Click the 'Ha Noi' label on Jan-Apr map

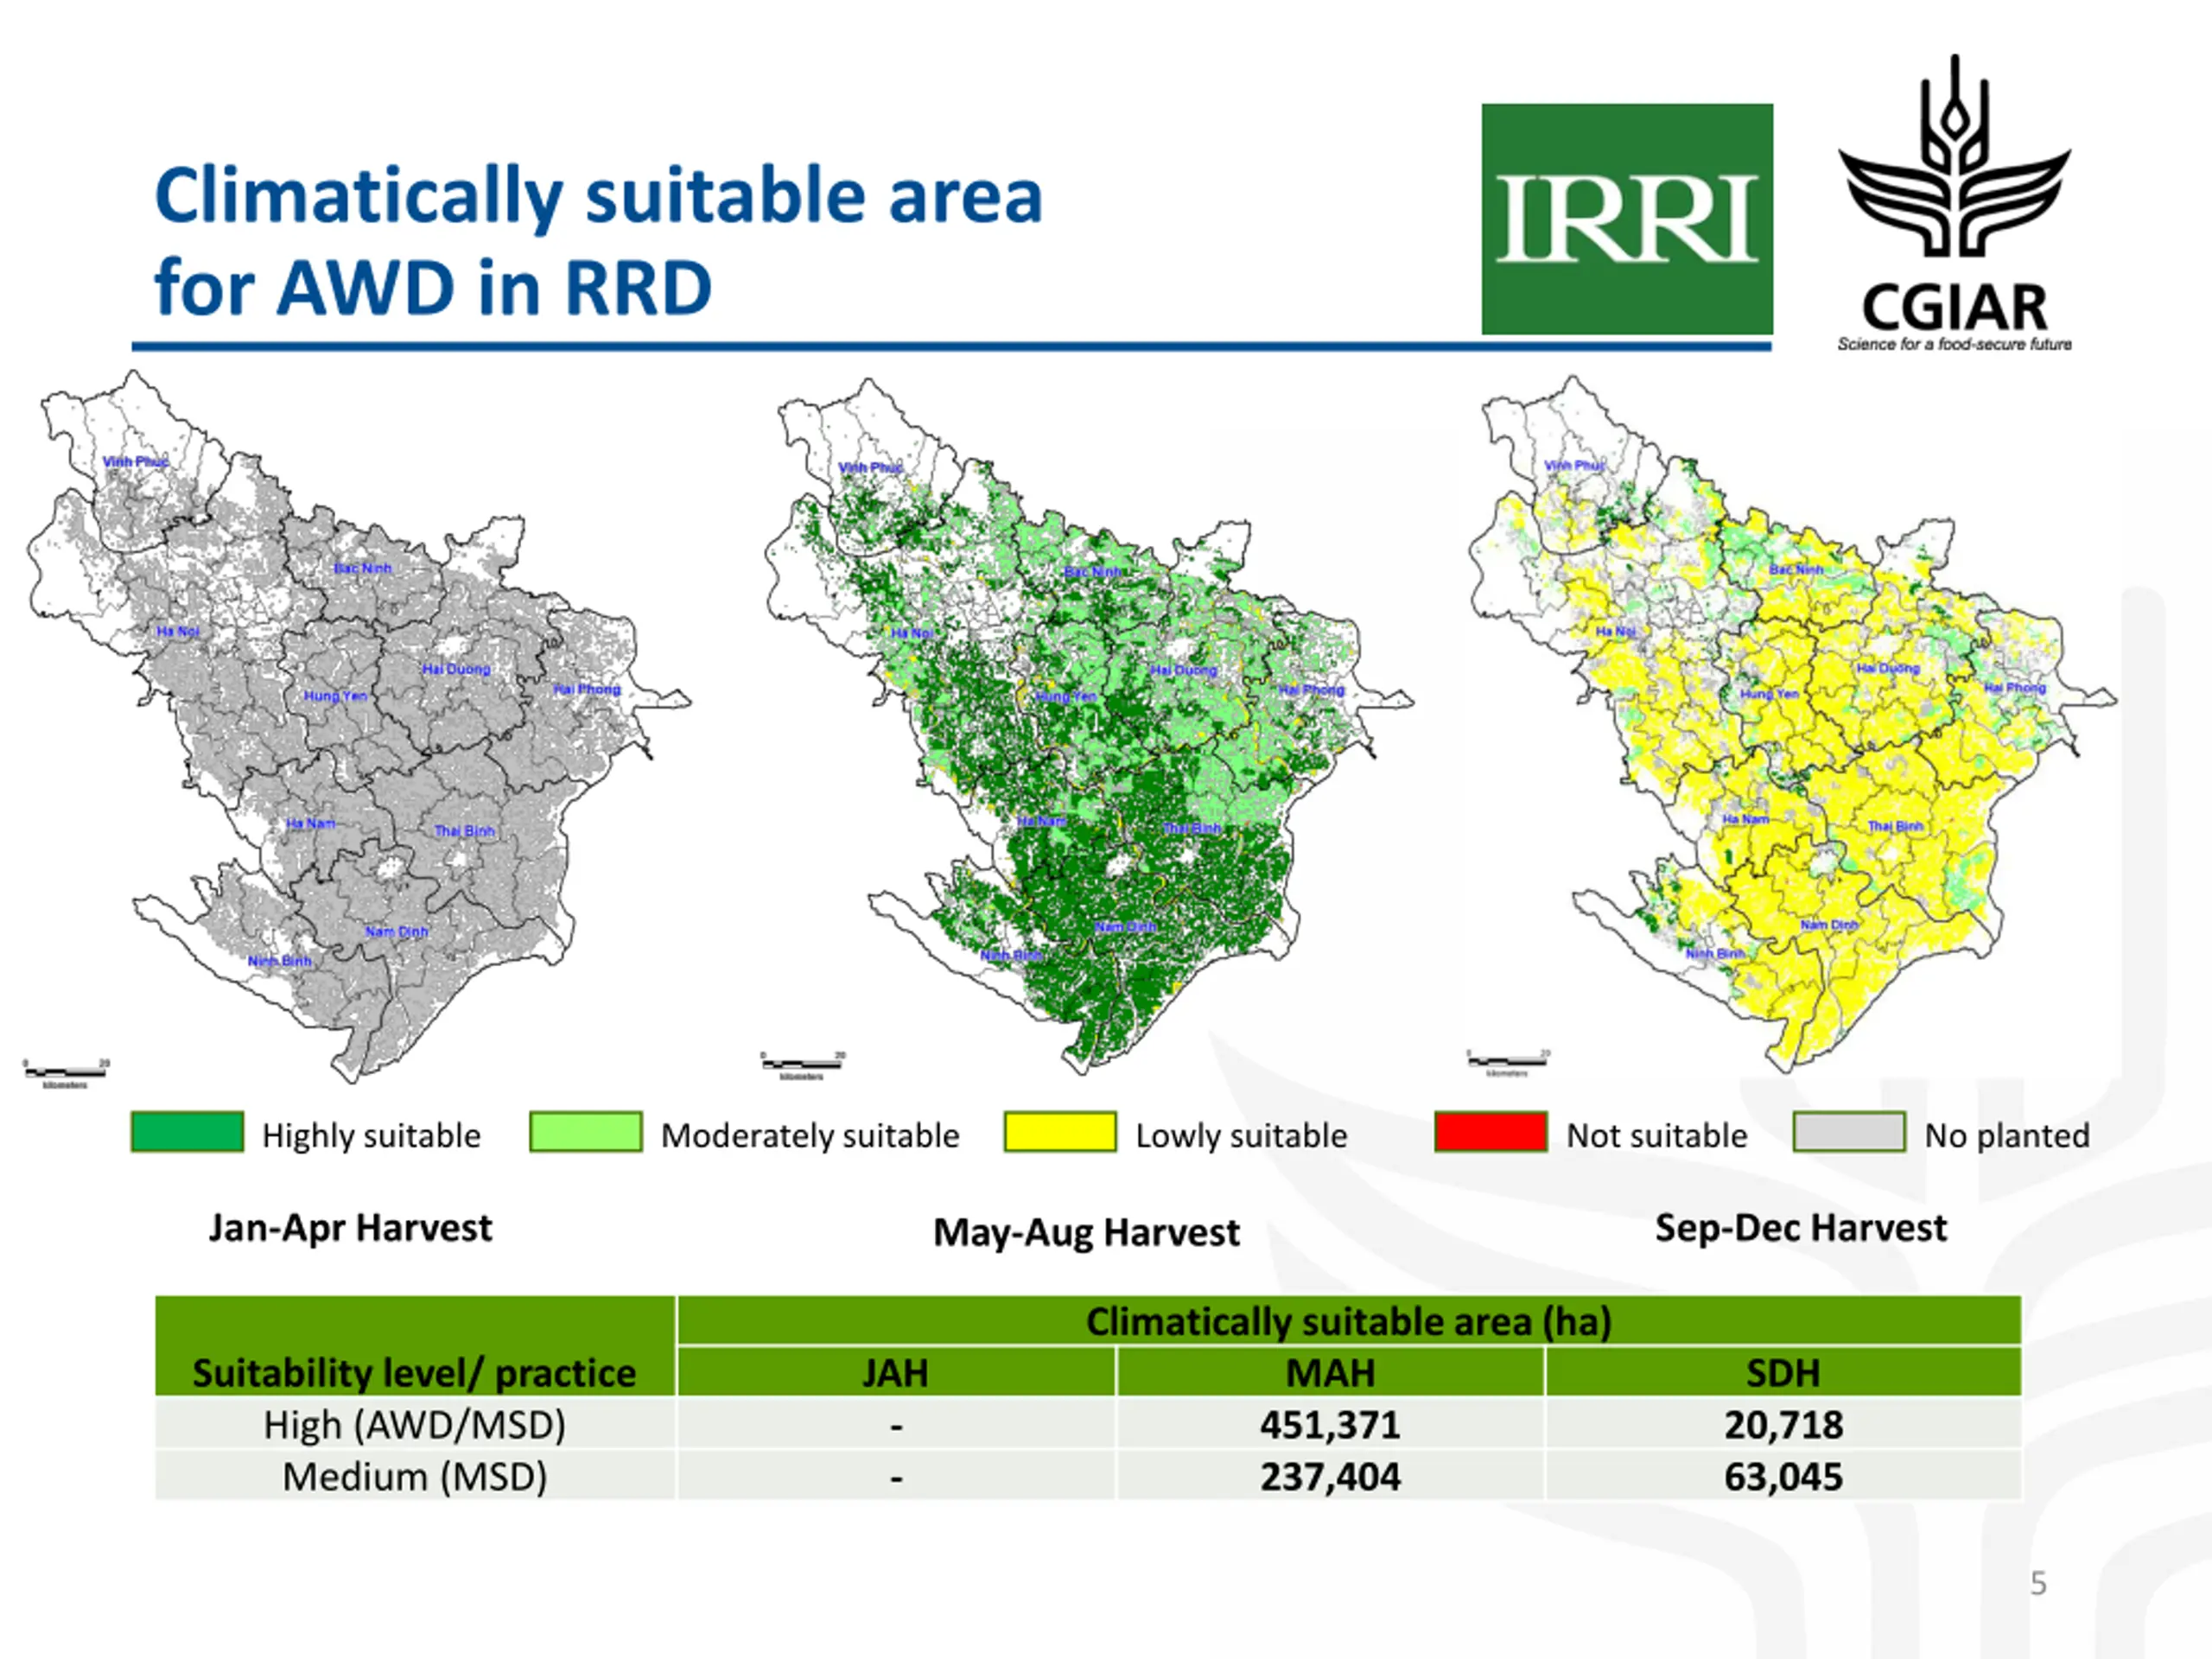pyautogui.click(x=178, y=631)
